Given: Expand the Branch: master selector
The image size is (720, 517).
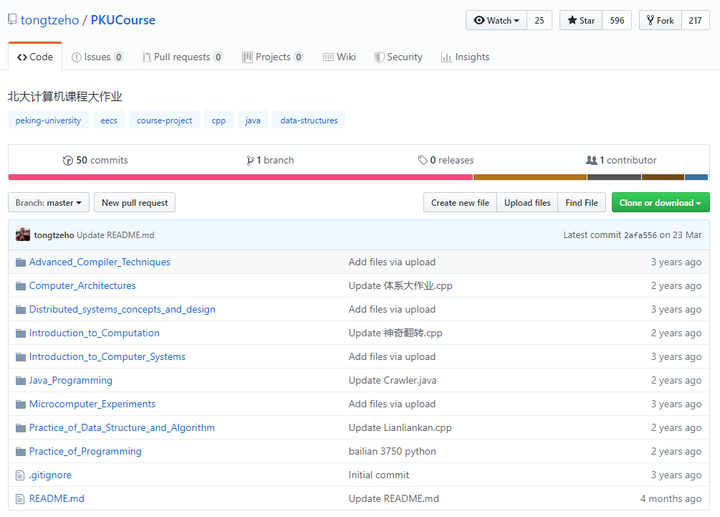Looking at the screenshot, I should [49, 203].
